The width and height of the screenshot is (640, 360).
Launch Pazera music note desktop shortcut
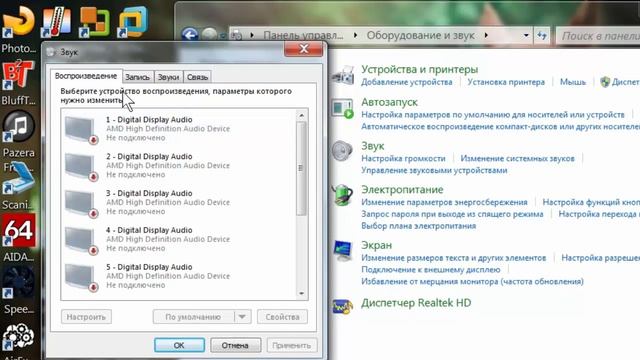click(18, 127)
